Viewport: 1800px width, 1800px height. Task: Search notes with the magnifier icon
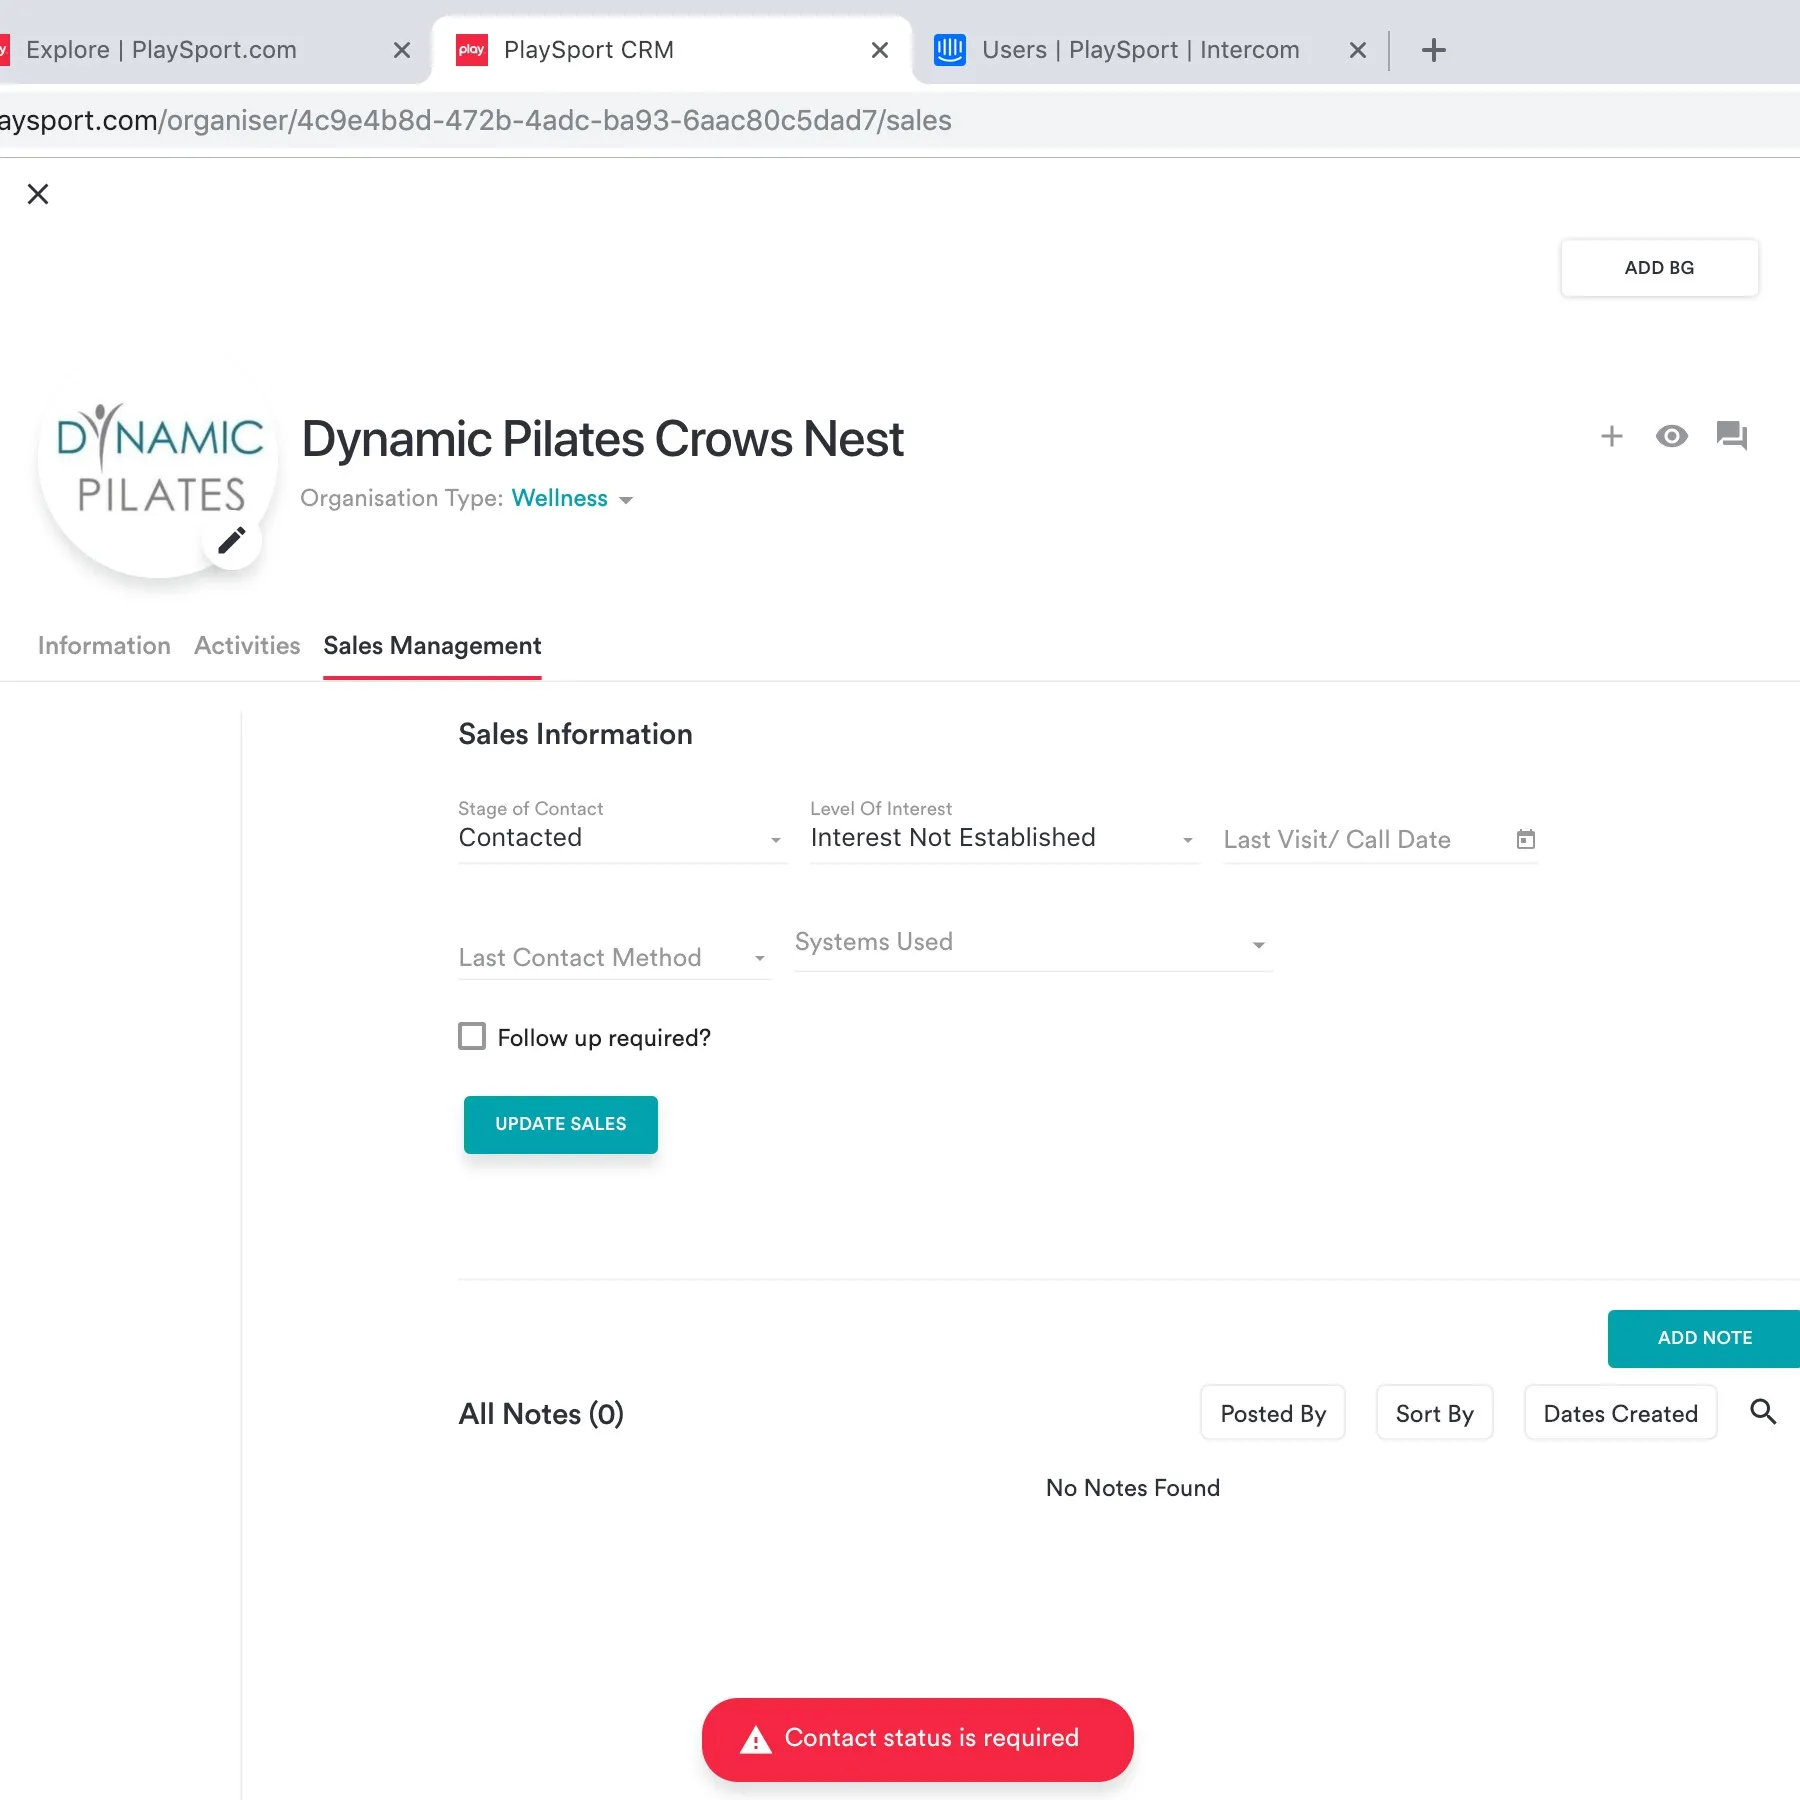[x=1763, y=1412]
